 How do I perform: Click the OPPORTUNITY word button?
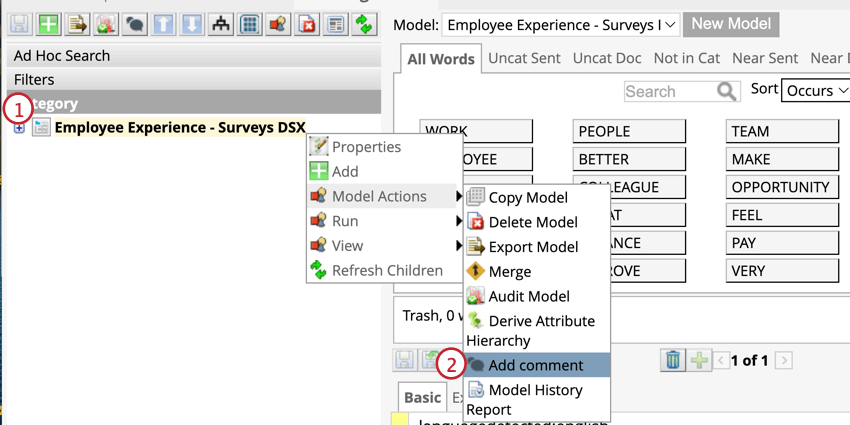780,187
